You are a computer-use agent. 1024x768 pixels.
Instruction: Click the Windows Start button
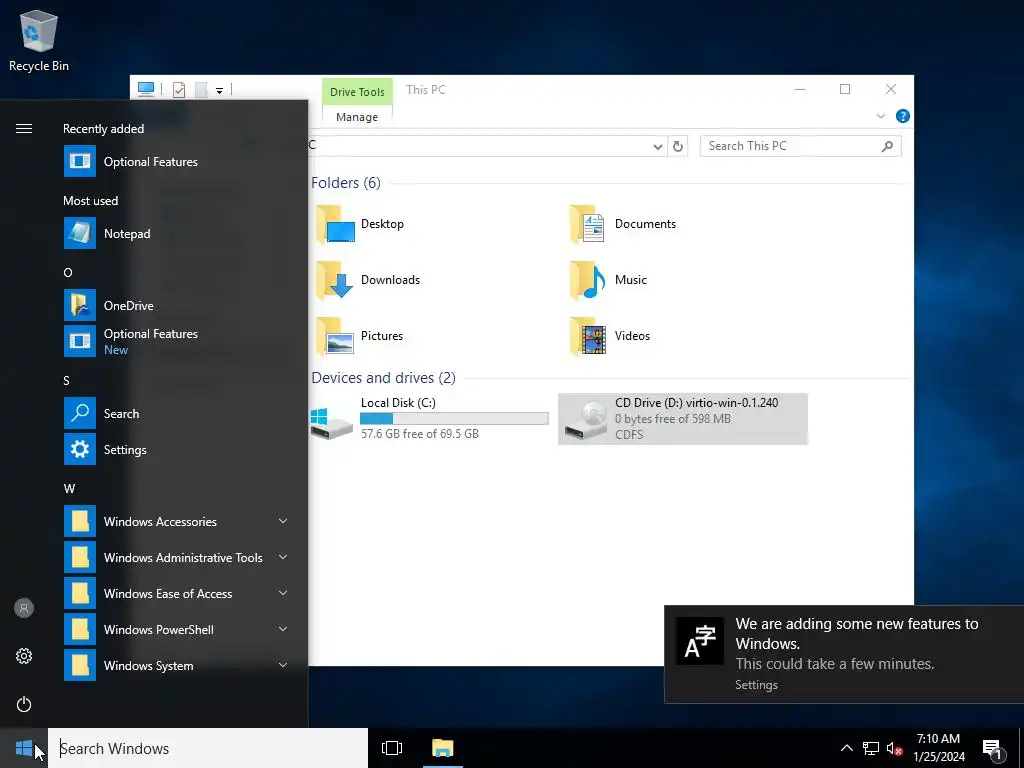[x=24, y=748]
